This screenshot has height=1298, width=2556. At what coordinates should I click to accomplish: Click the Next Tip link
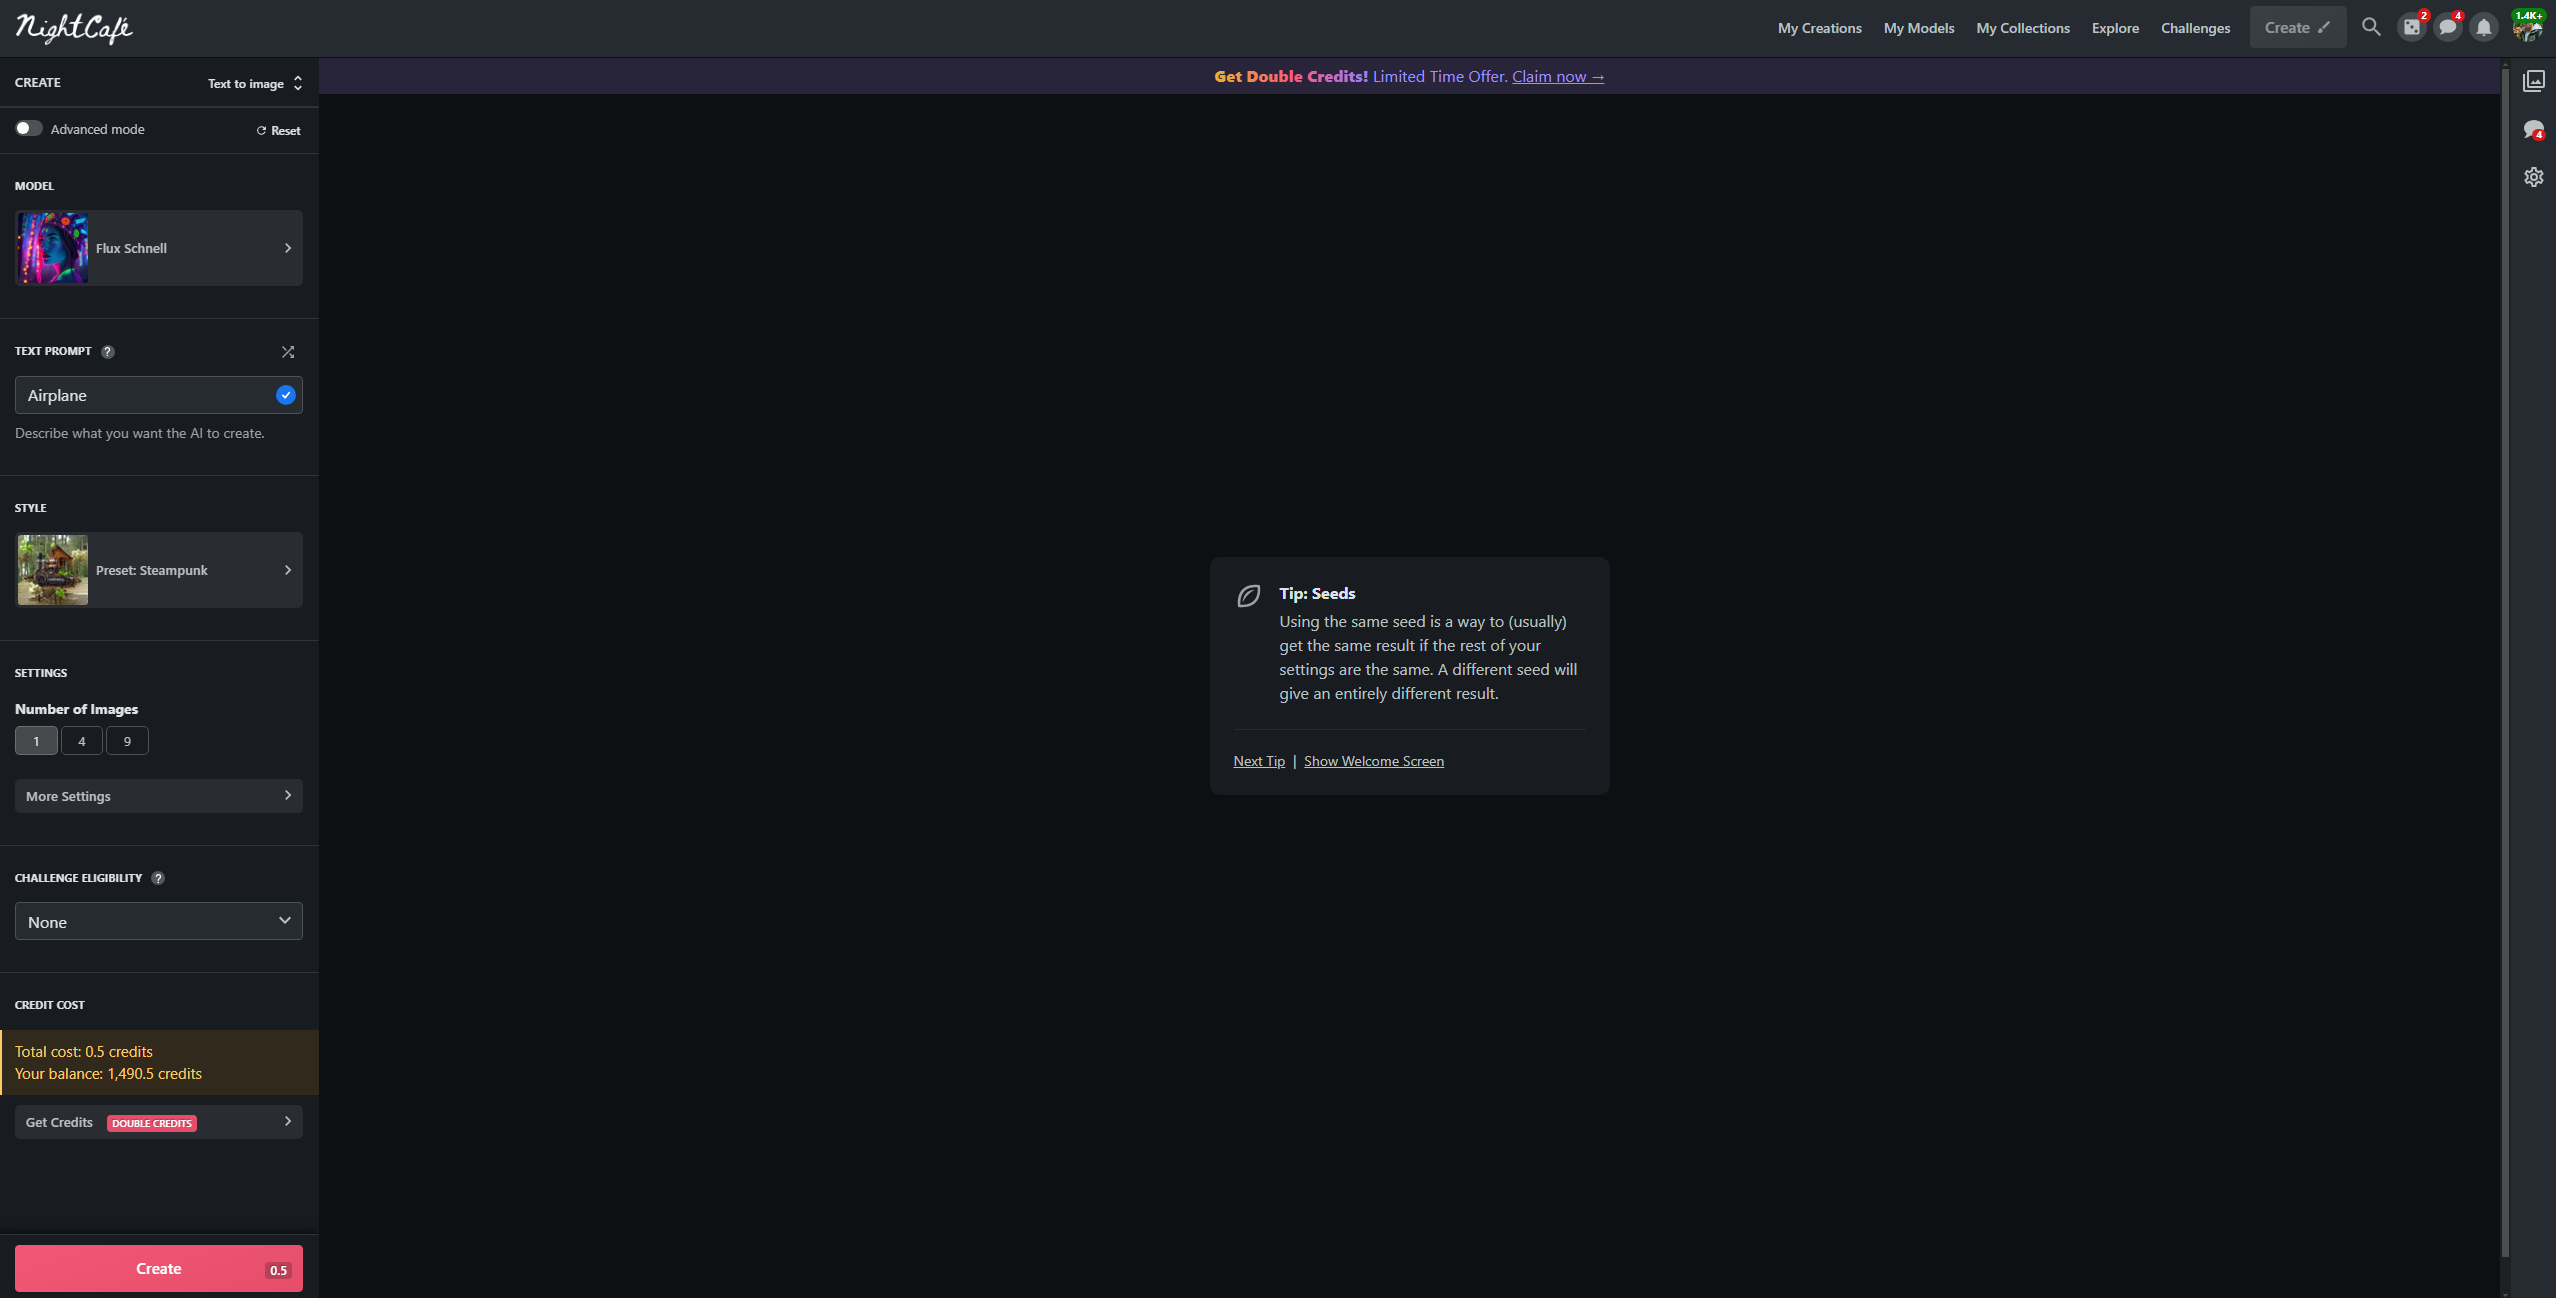pos(1259,761)
